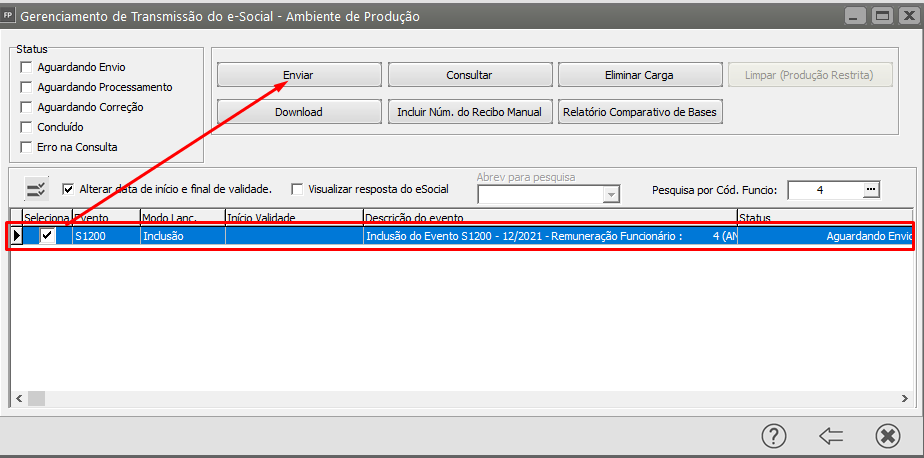The height and width of the screenshot is (458, 924).
Task: Enable the Aguardando Envio status checkbox
Action: pos(26,67)
